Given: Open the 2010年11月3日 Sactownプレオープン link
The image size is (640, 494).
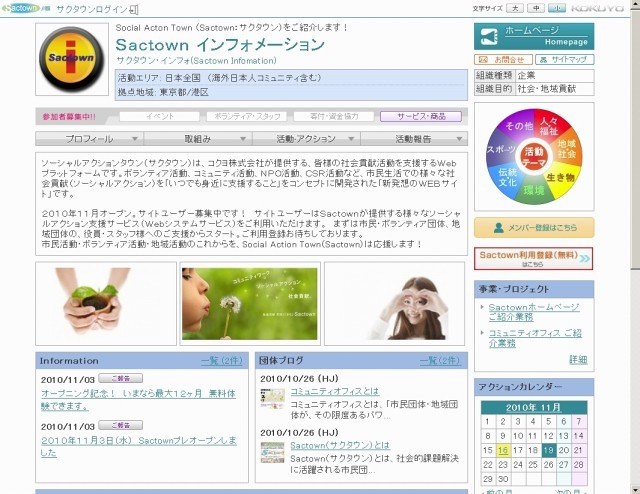Looking at the screenshot, I should point(138,447).
